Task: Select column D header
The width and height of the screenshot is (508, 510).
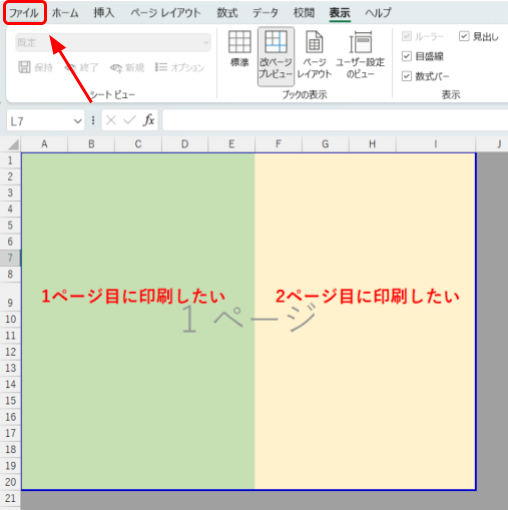Action: click(185, 144)
